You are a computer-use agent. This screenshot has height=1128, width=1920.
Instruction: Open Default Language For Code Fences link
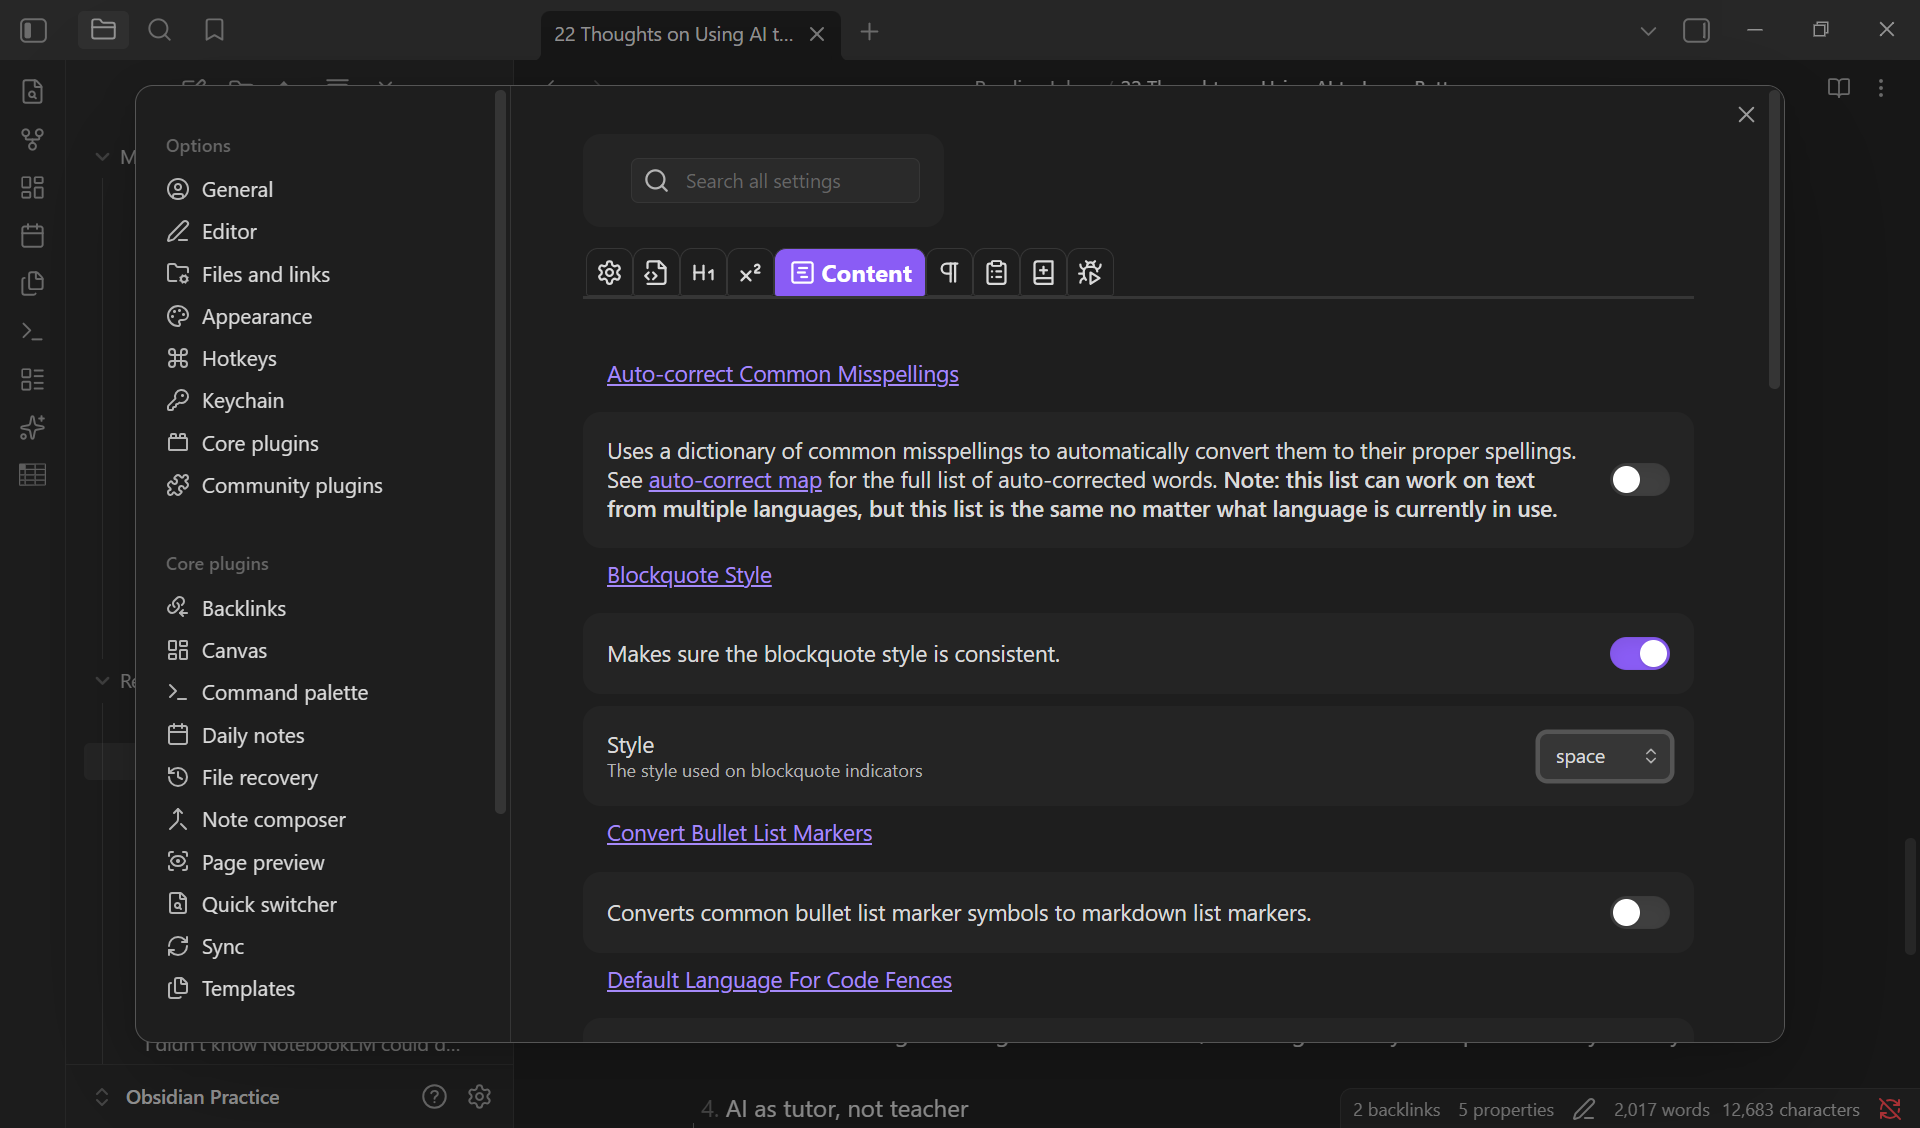pos(779,980)
